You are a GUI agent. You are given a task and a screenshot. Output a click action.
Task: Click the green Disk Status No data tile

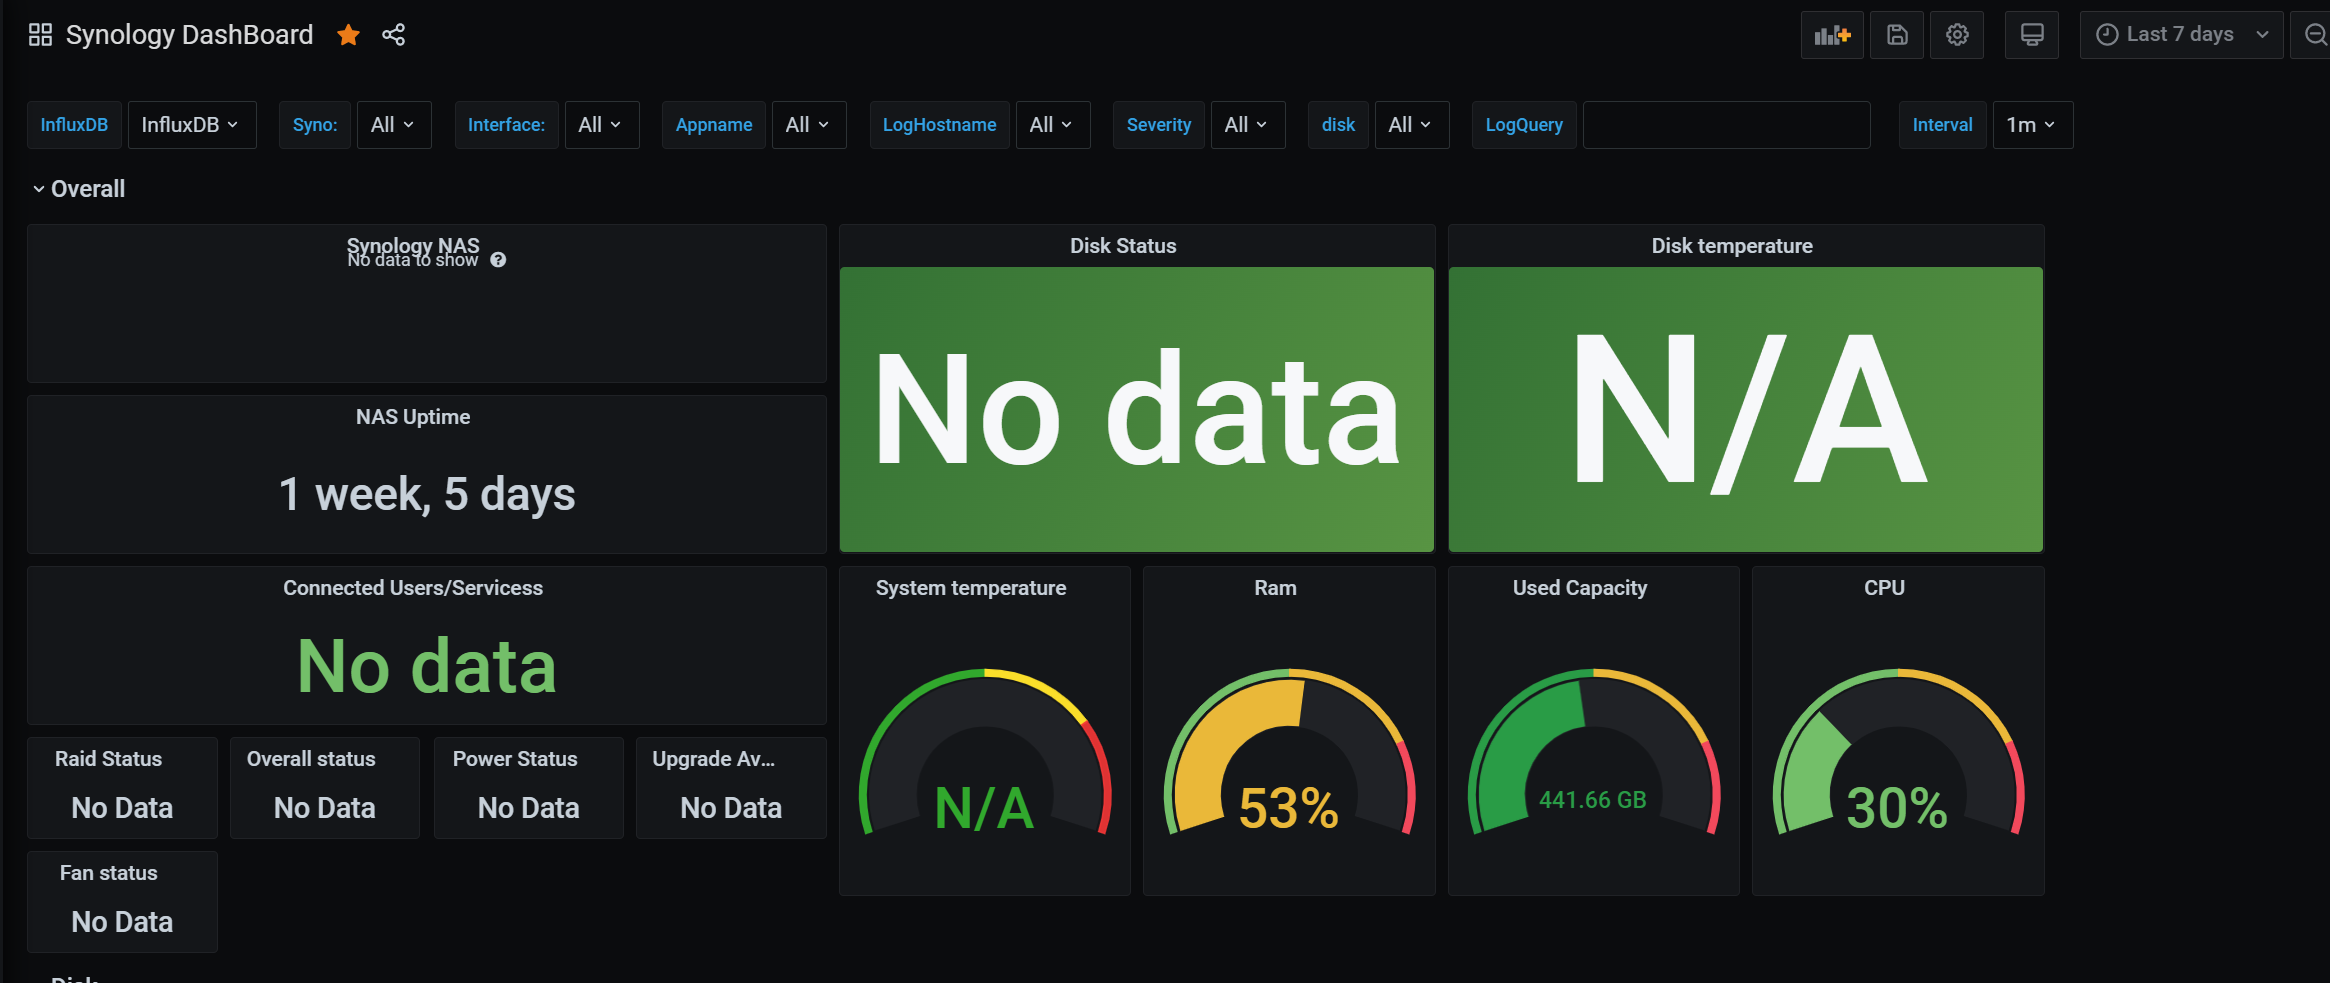coord(1137,409)
